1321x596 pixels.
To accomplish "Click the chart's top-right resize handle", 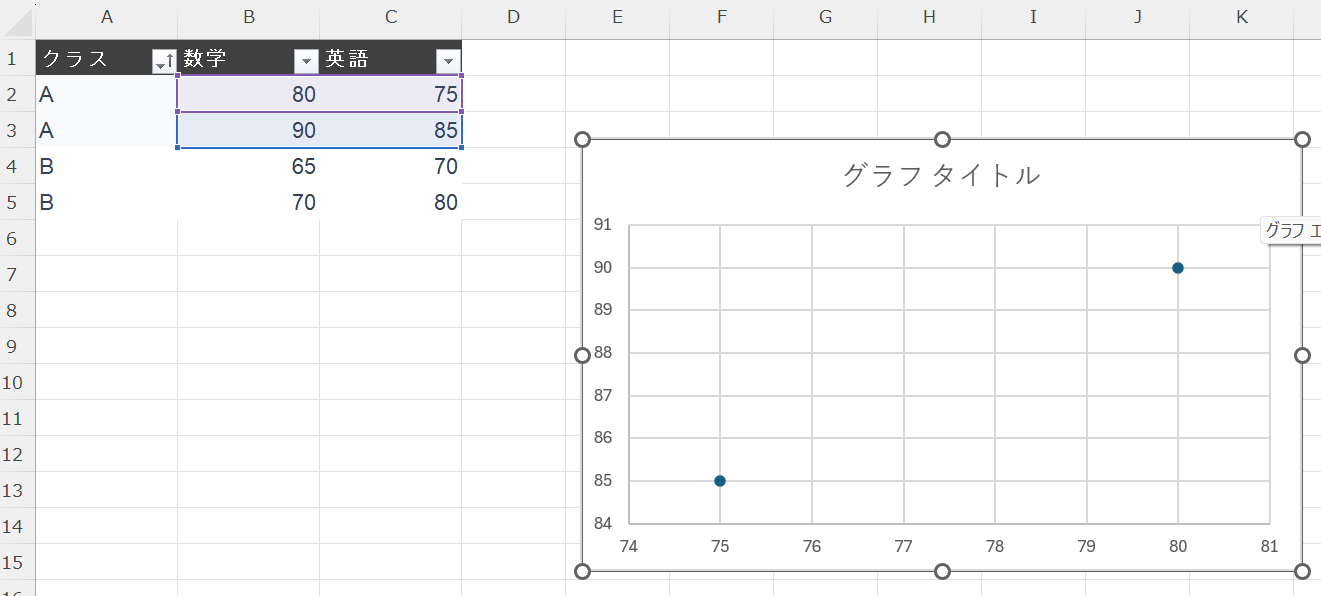I will click(x=1302, y=140).
